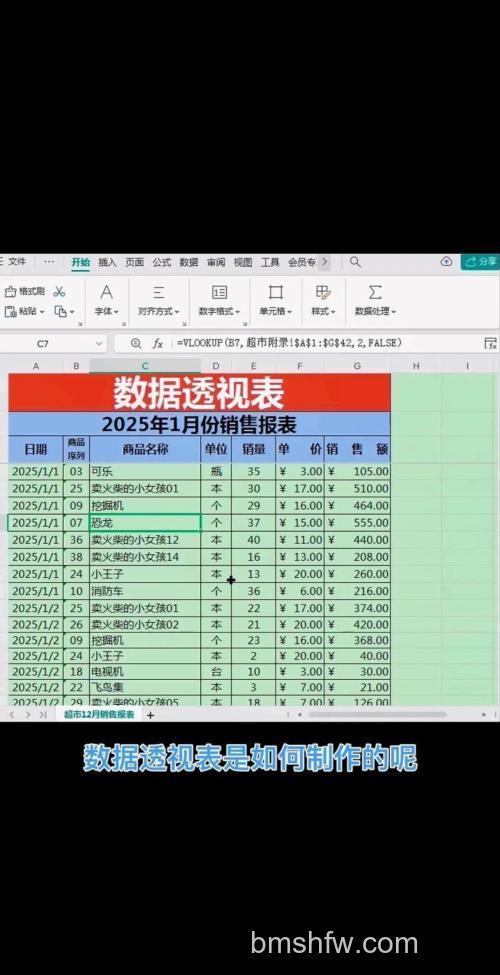This screenshot has height=975, width=500.
Task: Switch to the 会员专 tab
Action: click(x=302, y=262)
